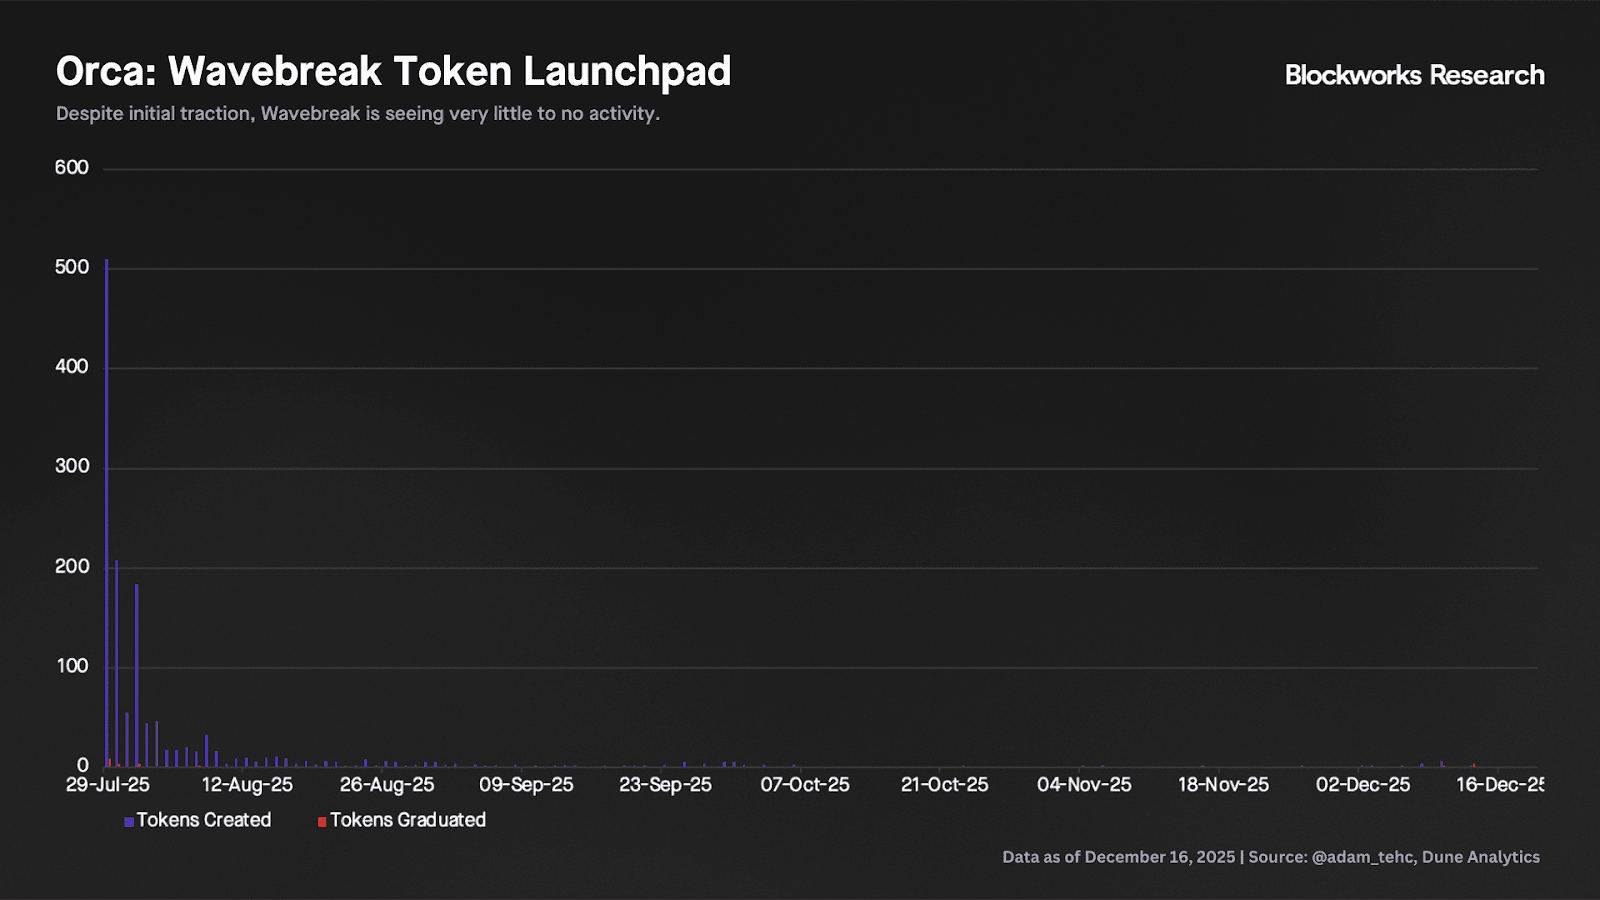Click the subtitle about Wavebreak activity
Screen dimensions: 1600x900
[358, 114]
